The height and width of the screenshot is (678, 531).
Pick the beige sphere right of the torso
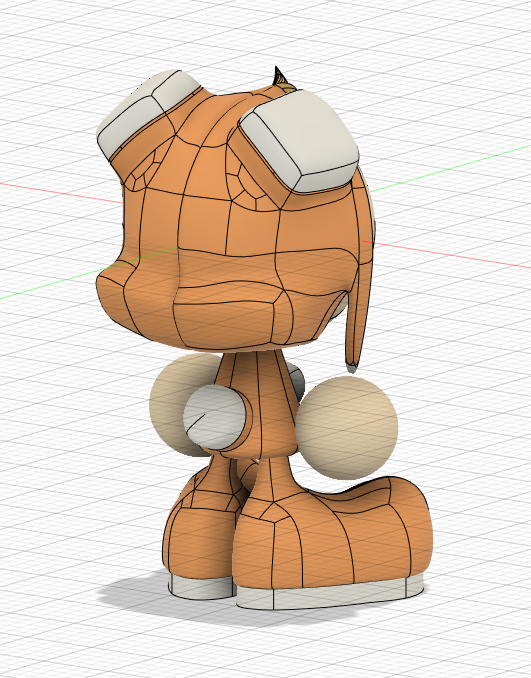pos(347,427)
